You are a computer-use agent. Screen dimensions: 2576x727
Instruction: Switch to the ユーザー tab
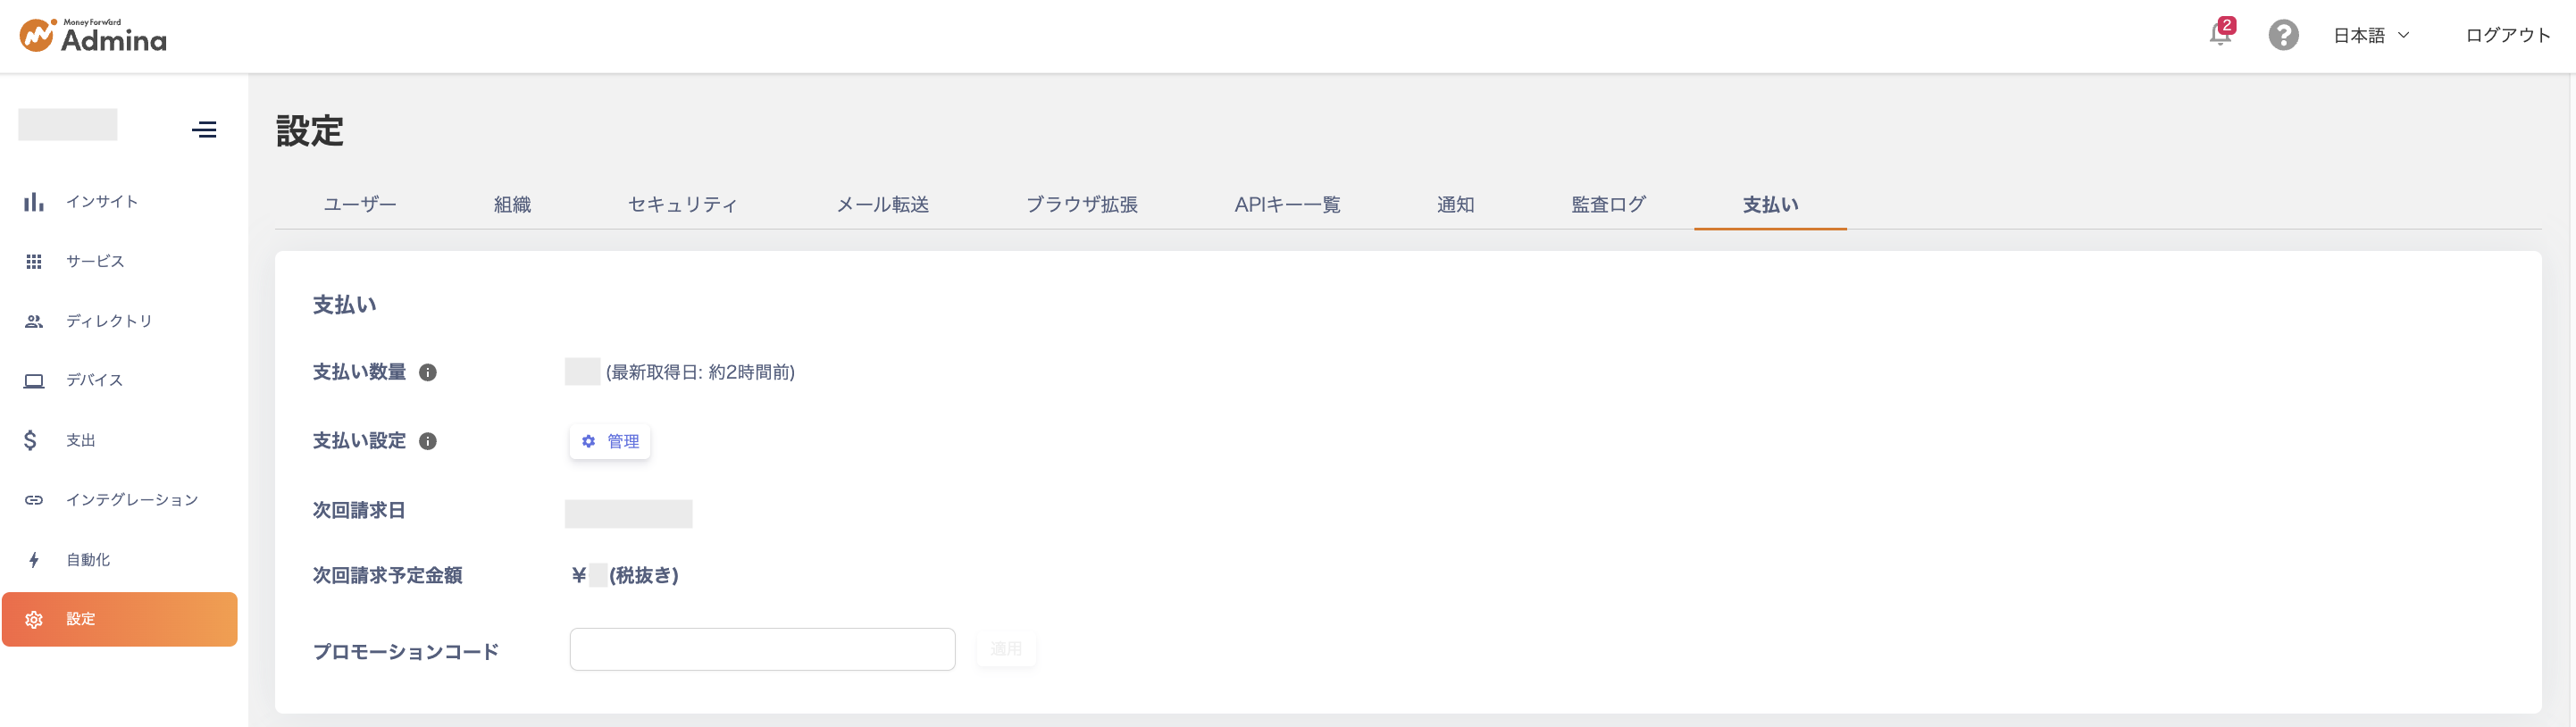[x=360, y=205]
